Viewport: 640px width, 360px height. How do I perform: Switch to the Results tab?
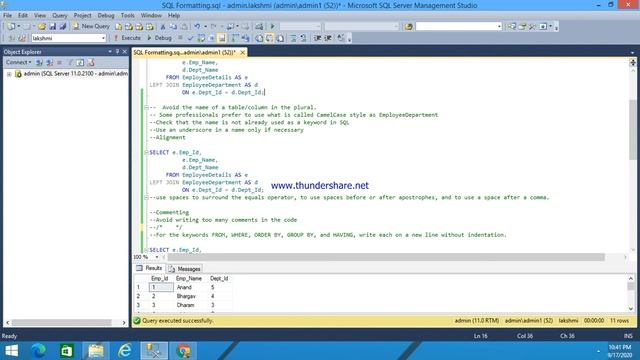[149, 268]
